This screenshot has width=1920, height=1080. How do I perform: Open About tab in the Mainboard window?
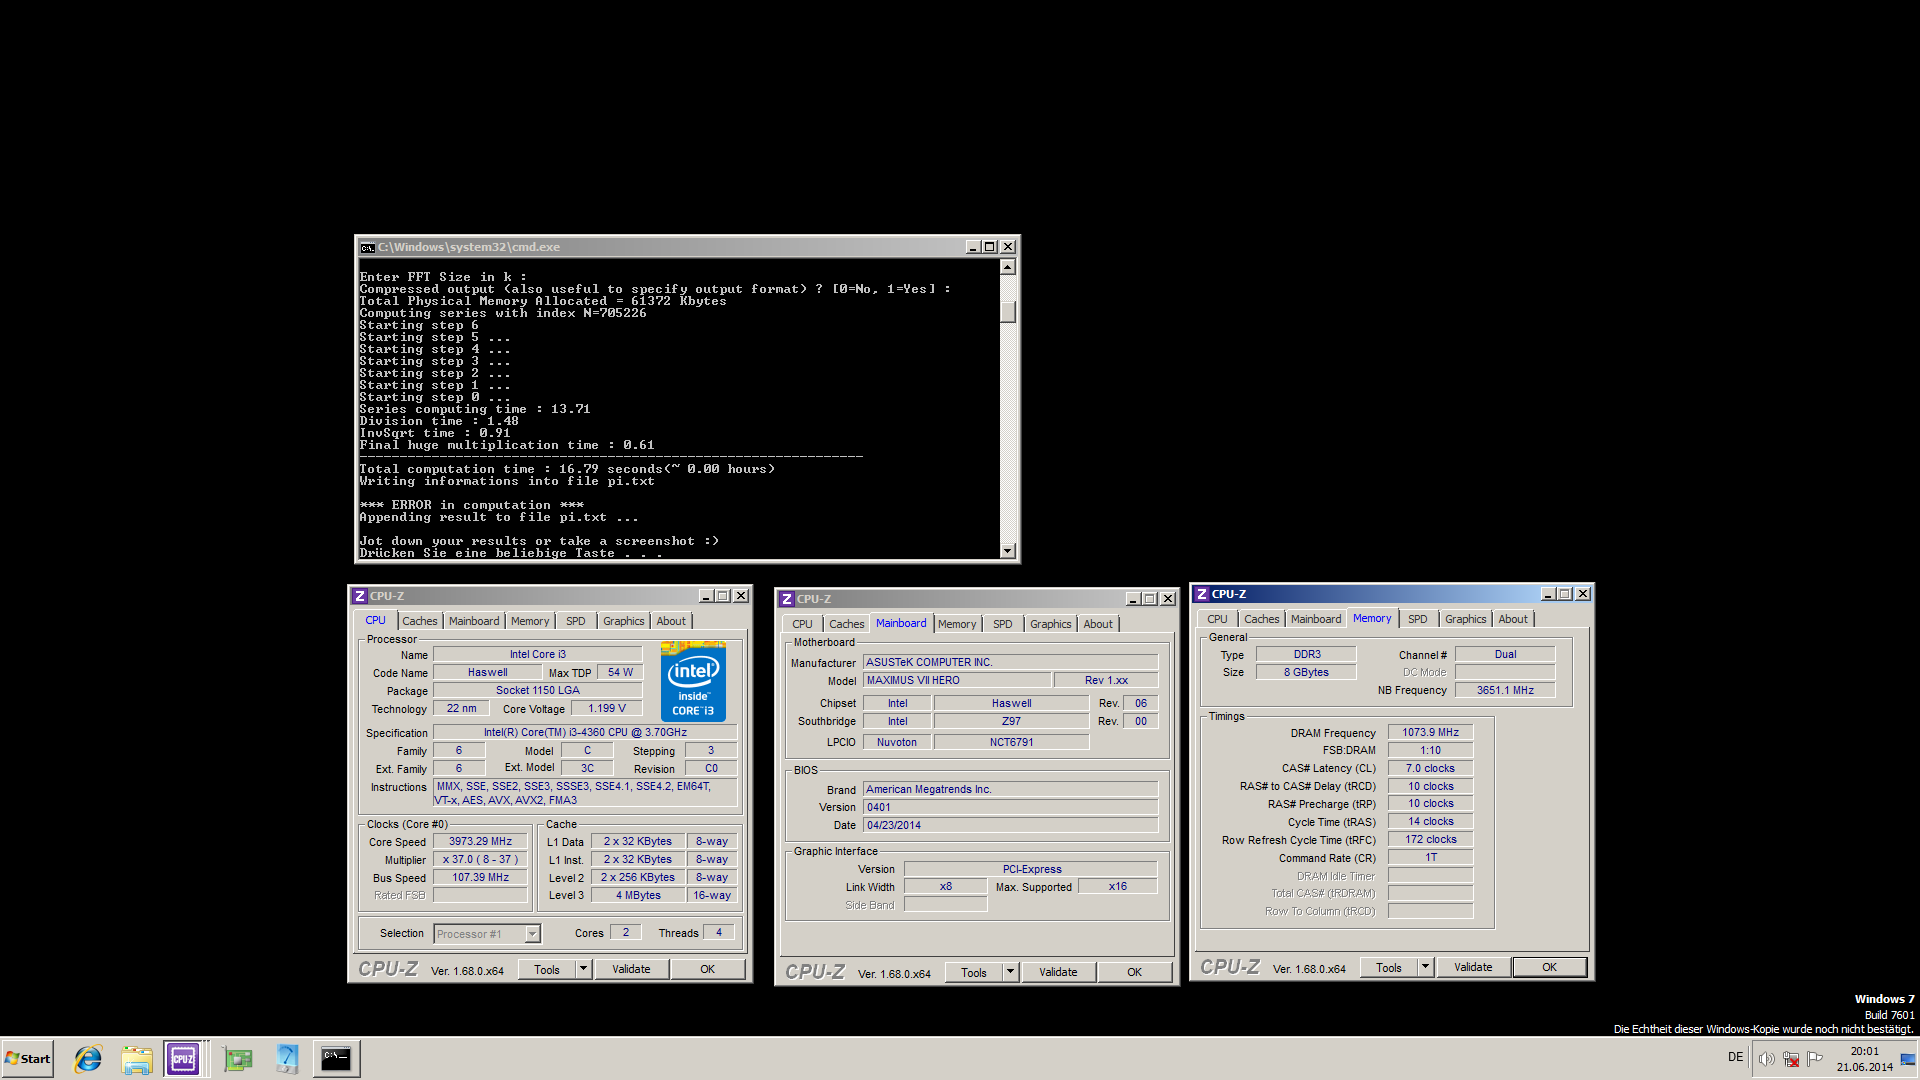point(1098,624)
